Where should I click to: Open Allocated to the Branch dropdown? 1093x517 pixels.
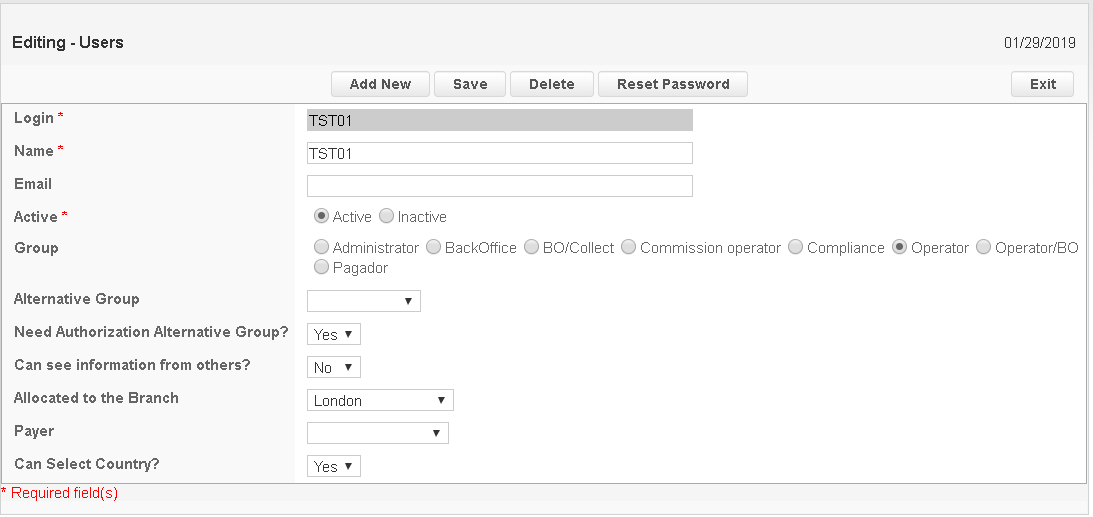point(380,400)
